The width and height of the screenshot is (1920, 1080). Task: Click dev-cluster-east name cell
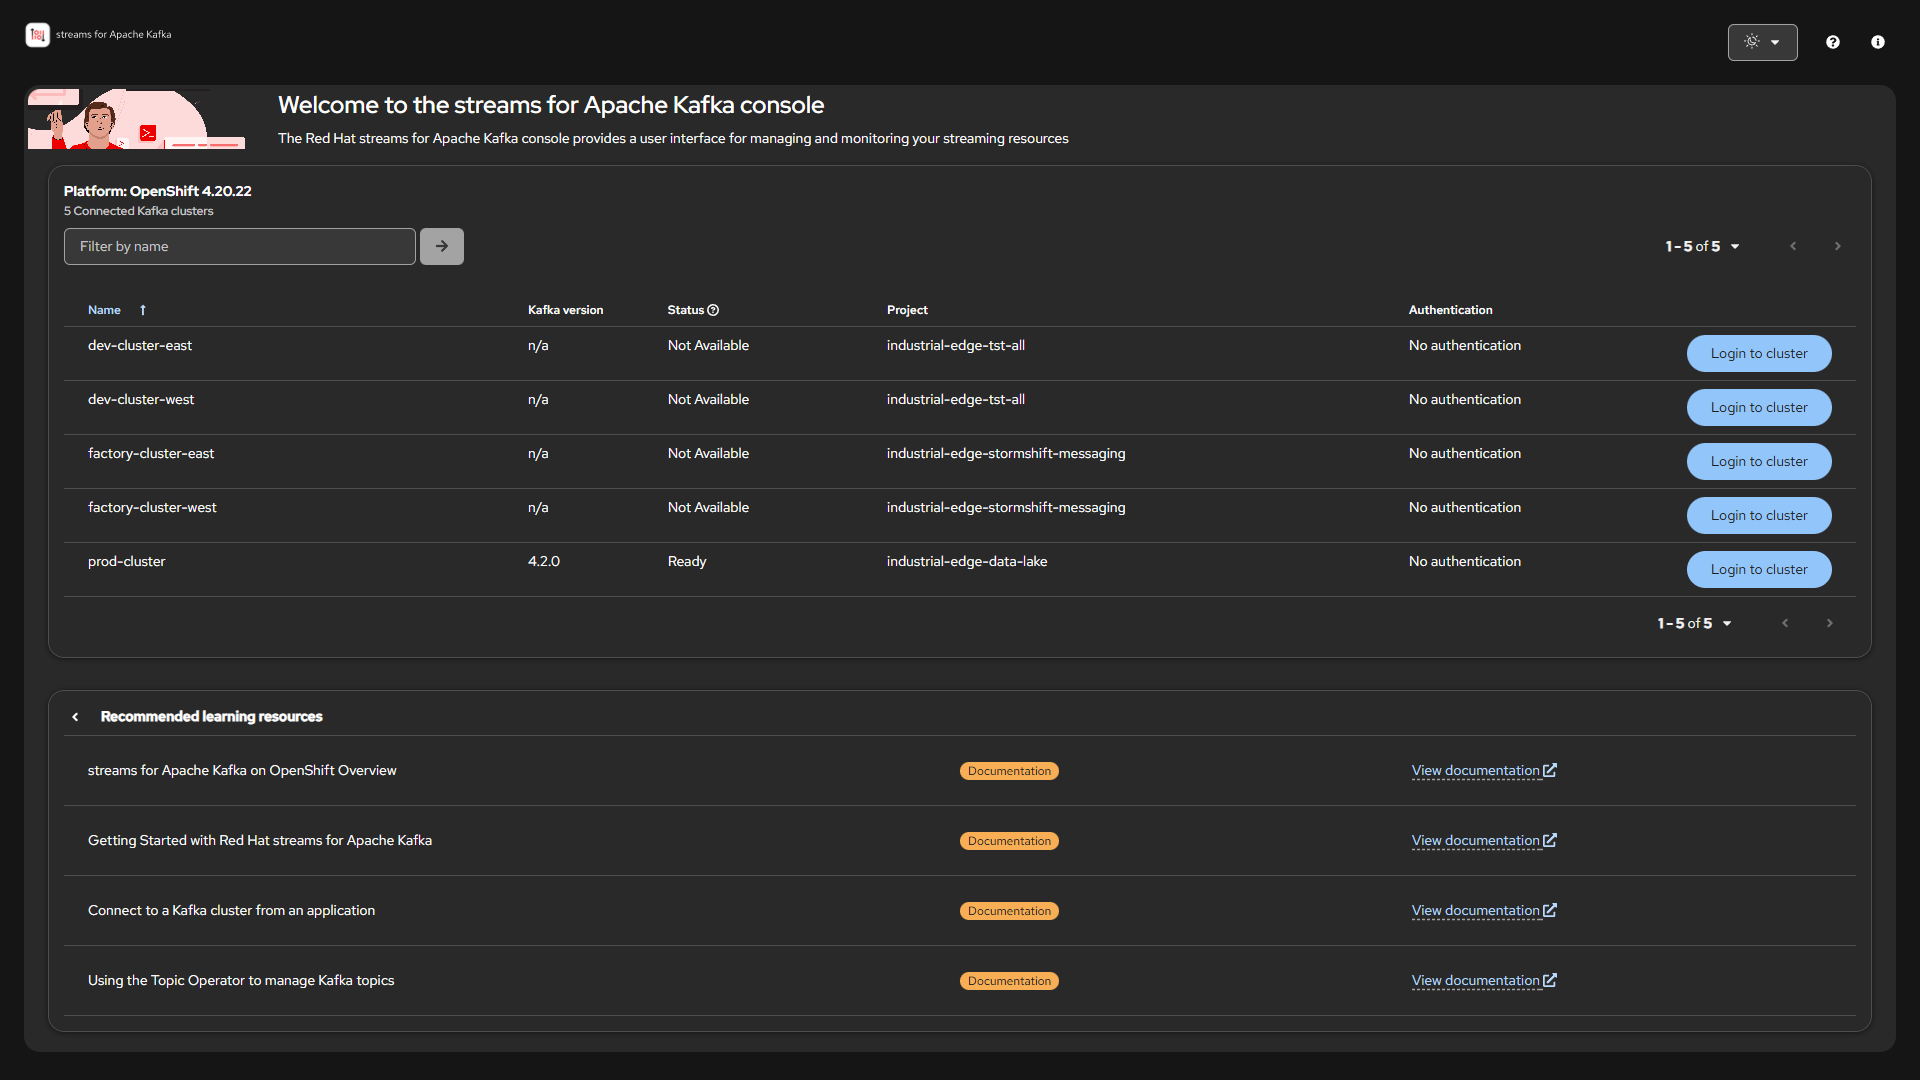point(140,345)
